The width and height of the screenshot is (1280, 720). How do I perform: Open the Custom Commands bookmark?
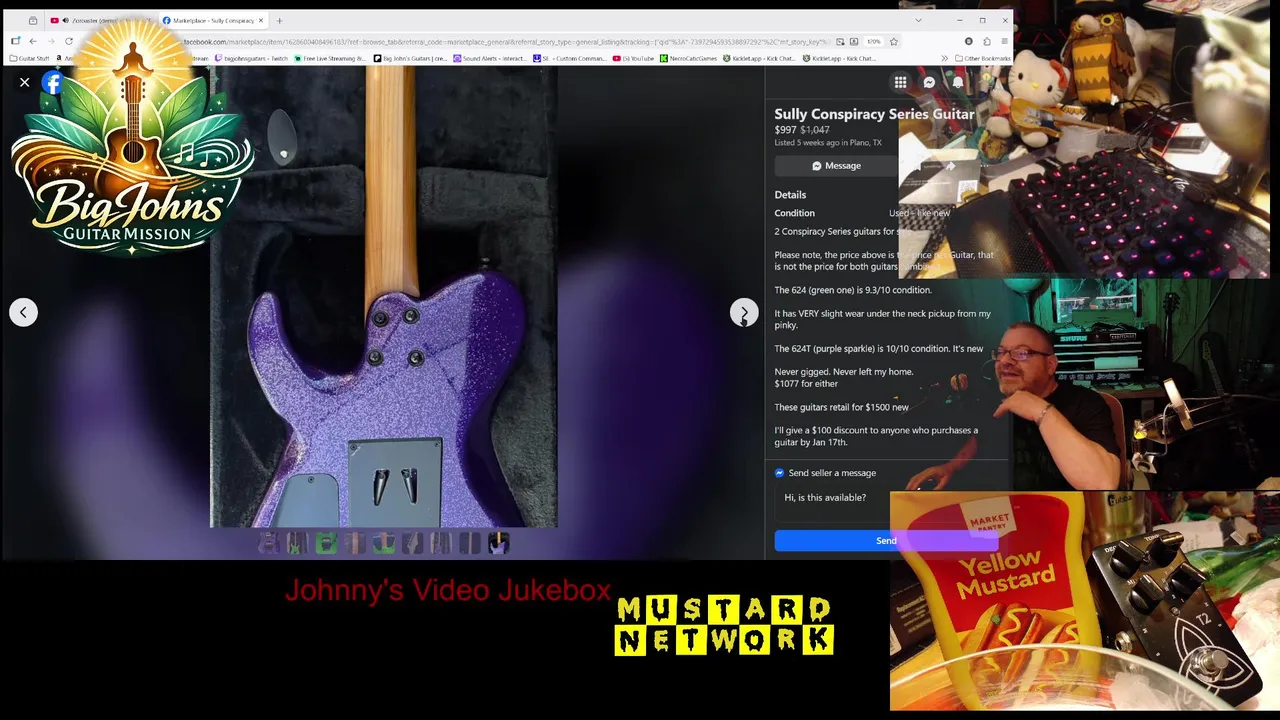pyautogui.click(x=570, y=58)
